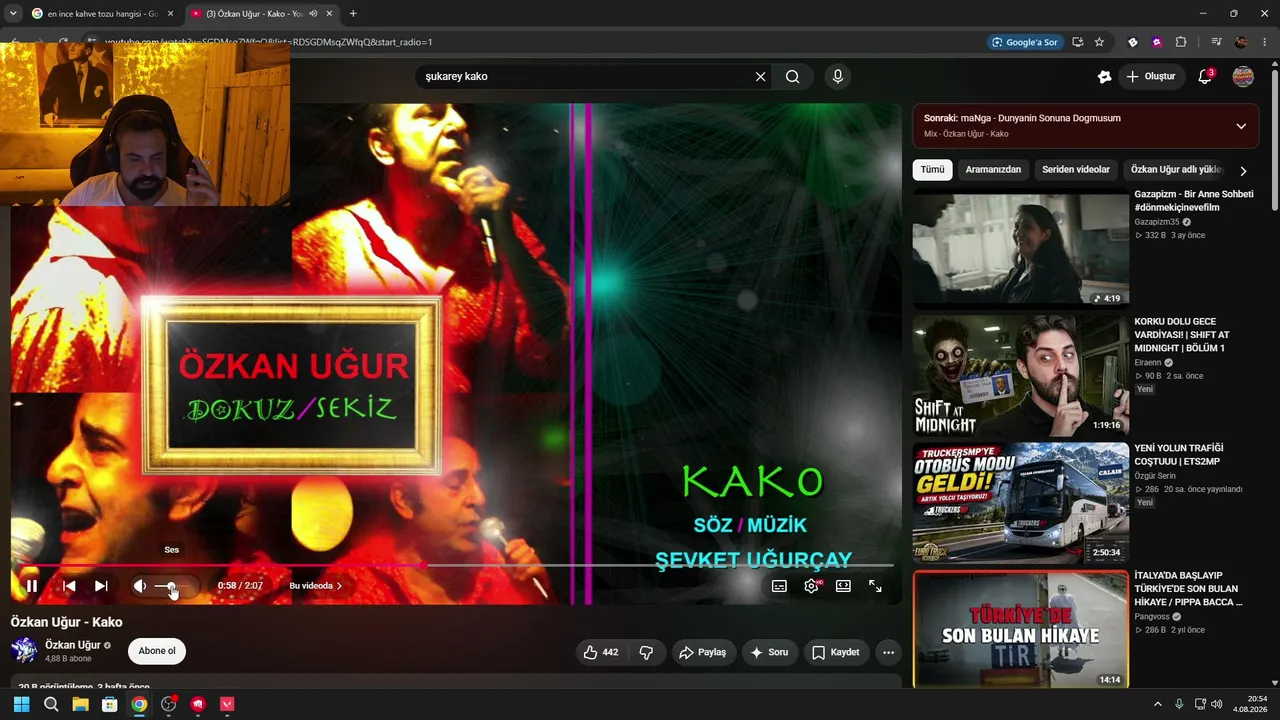1280x720 pixels.
Task: Open the Chrome profile avatar
Action: 1241,42
